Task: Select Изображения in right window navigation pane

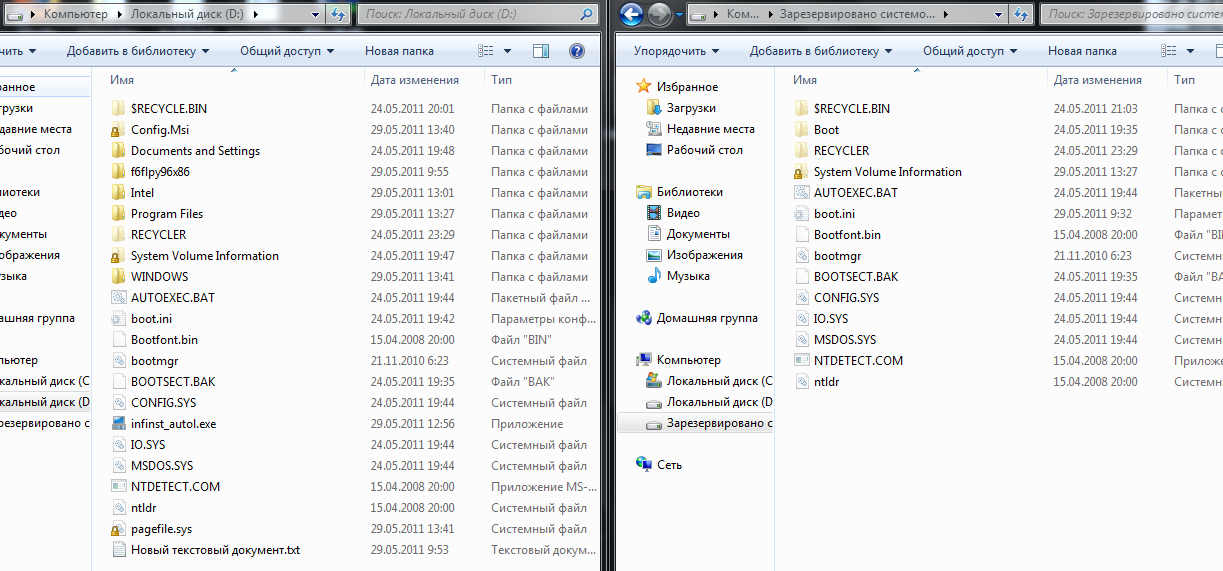Action: [x=705, y=254]
